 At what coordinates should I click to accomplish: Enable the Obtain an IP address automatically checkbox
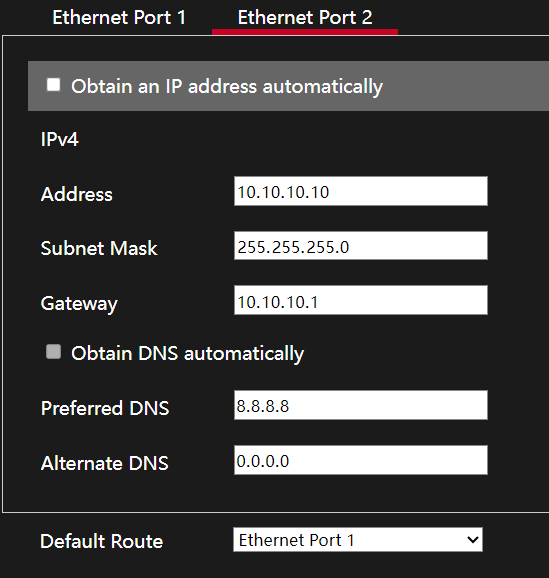click(53, 85)
